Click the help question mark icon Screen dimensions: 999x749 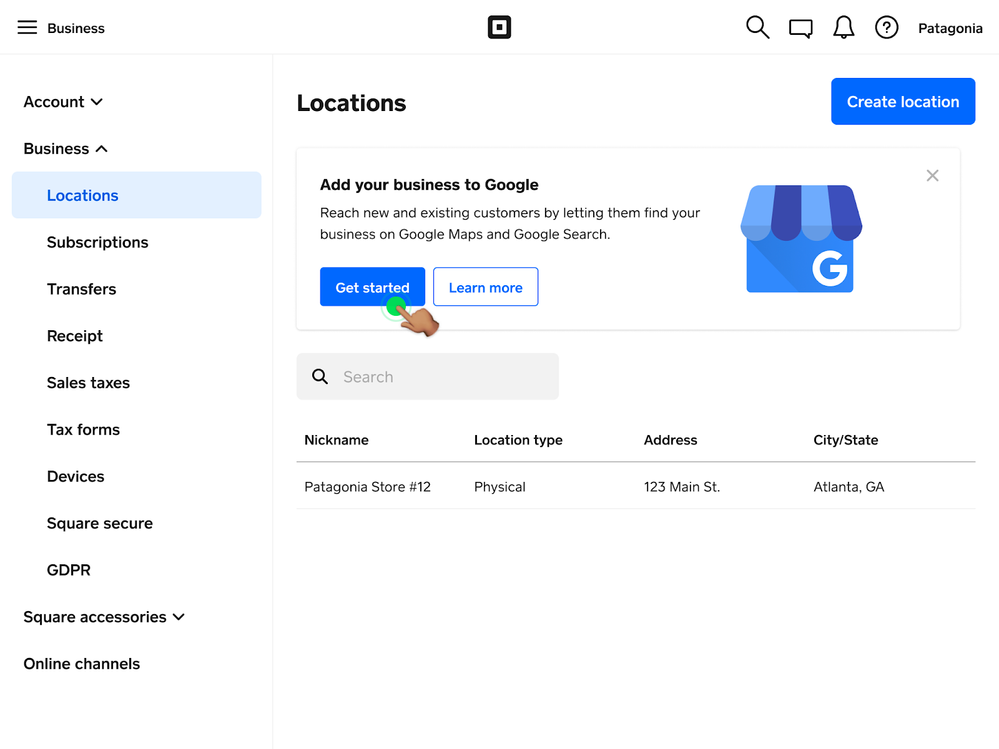[x=886, y=28]
